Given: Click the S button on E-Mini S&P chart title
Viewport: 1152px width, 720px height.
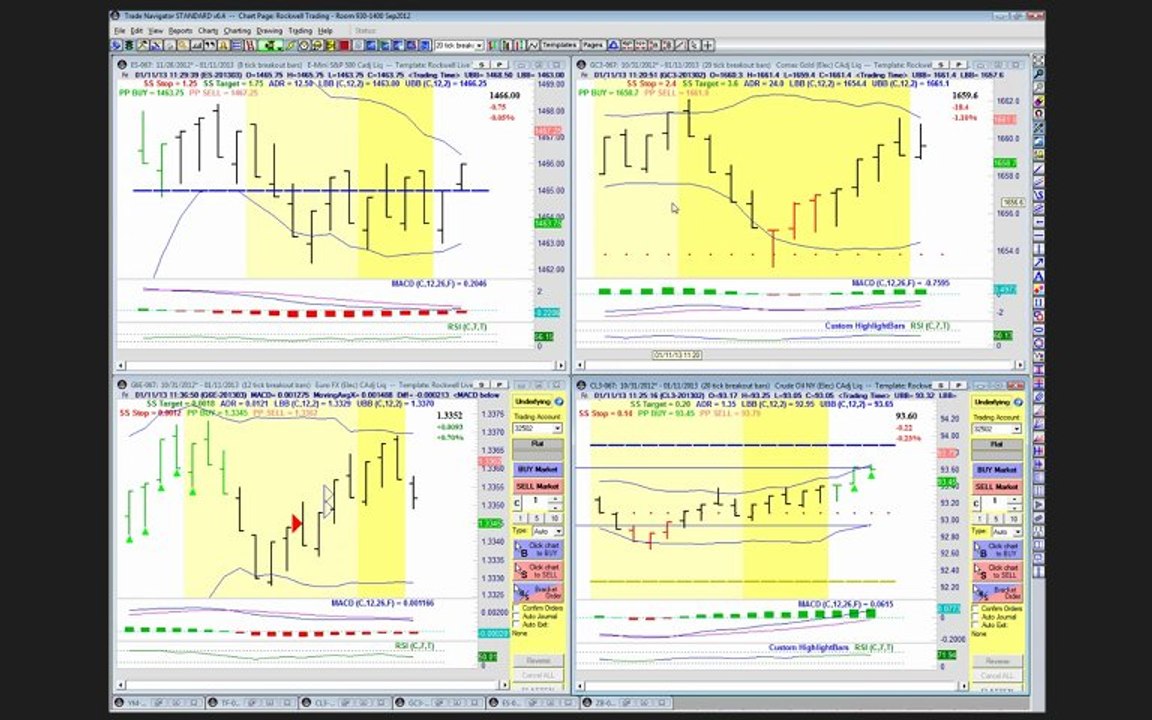Looking at the screenshot, I should (482, 65).
